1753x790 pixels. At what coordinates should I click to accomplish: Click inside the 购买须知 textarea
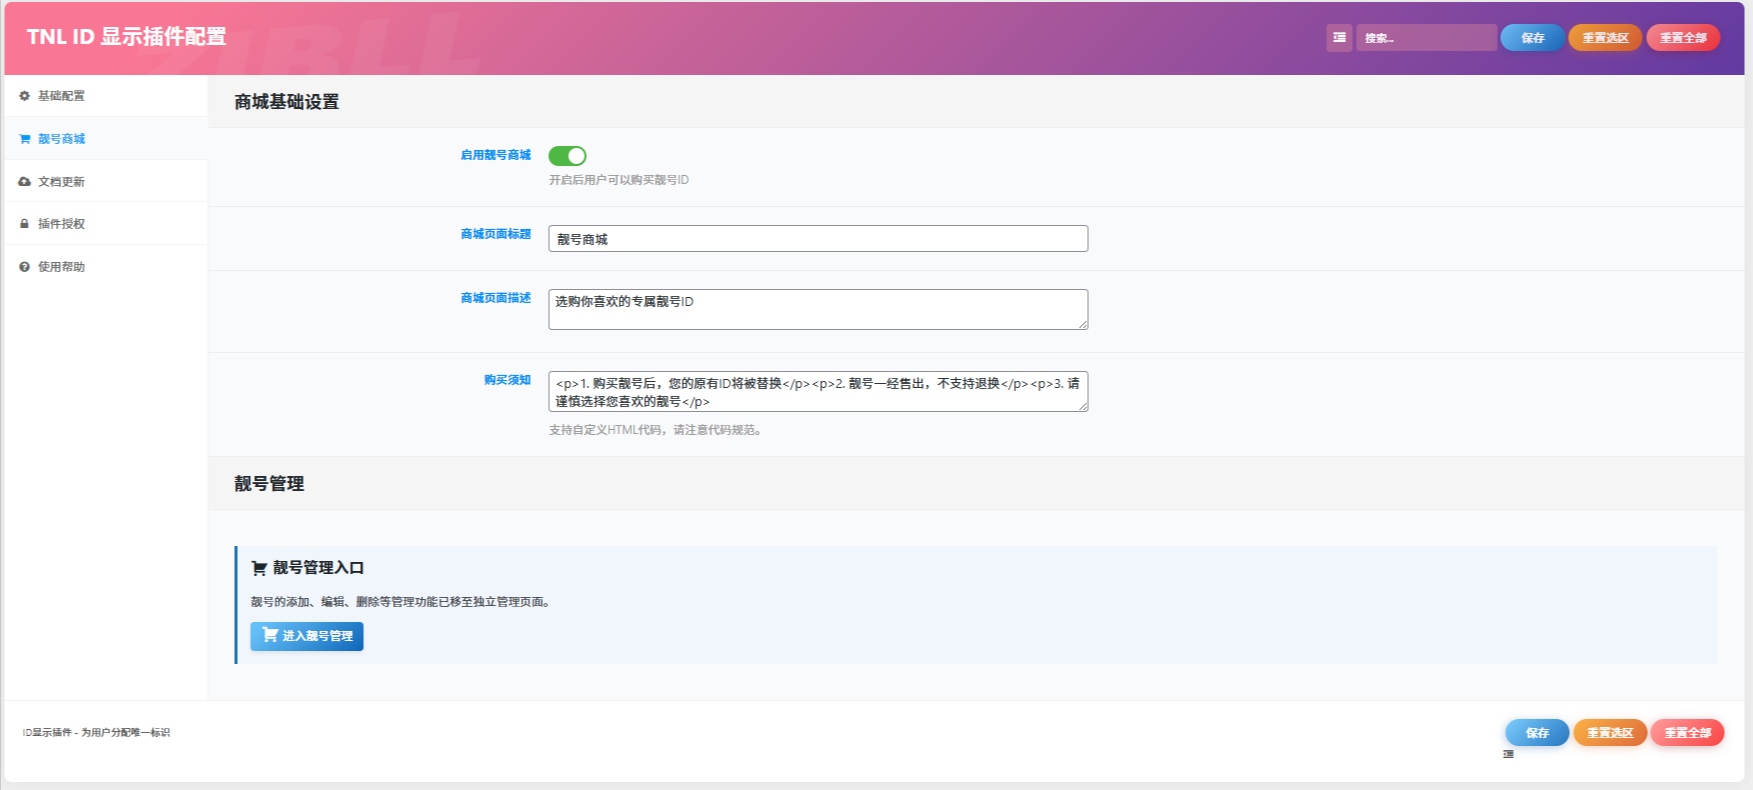click(817, 391)
